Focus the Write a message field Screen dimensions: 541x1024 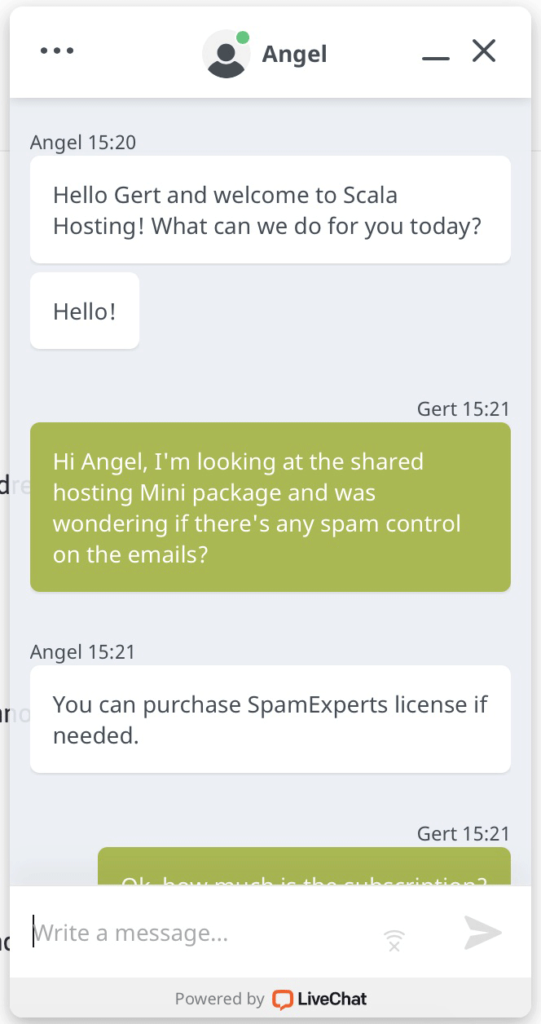[x=203, y=933]
